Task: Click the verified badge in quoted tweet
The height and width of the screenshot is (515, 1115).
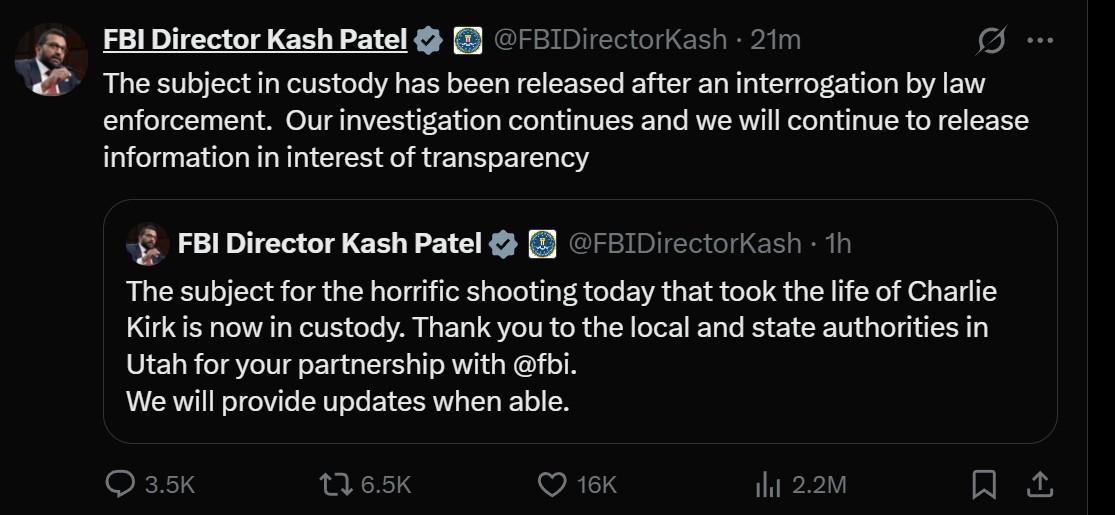Action: (504, 243)
